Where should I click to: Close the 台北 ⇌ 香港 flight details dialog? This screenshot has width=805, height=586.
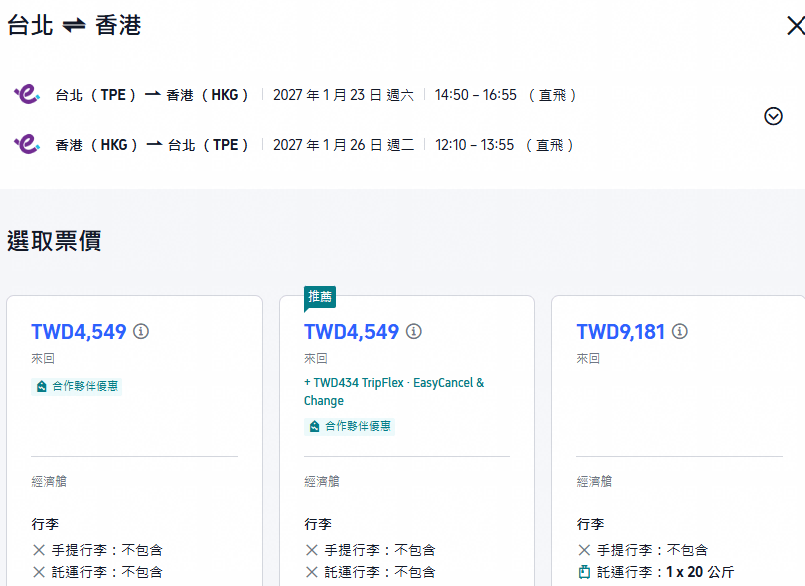point(796,26)
